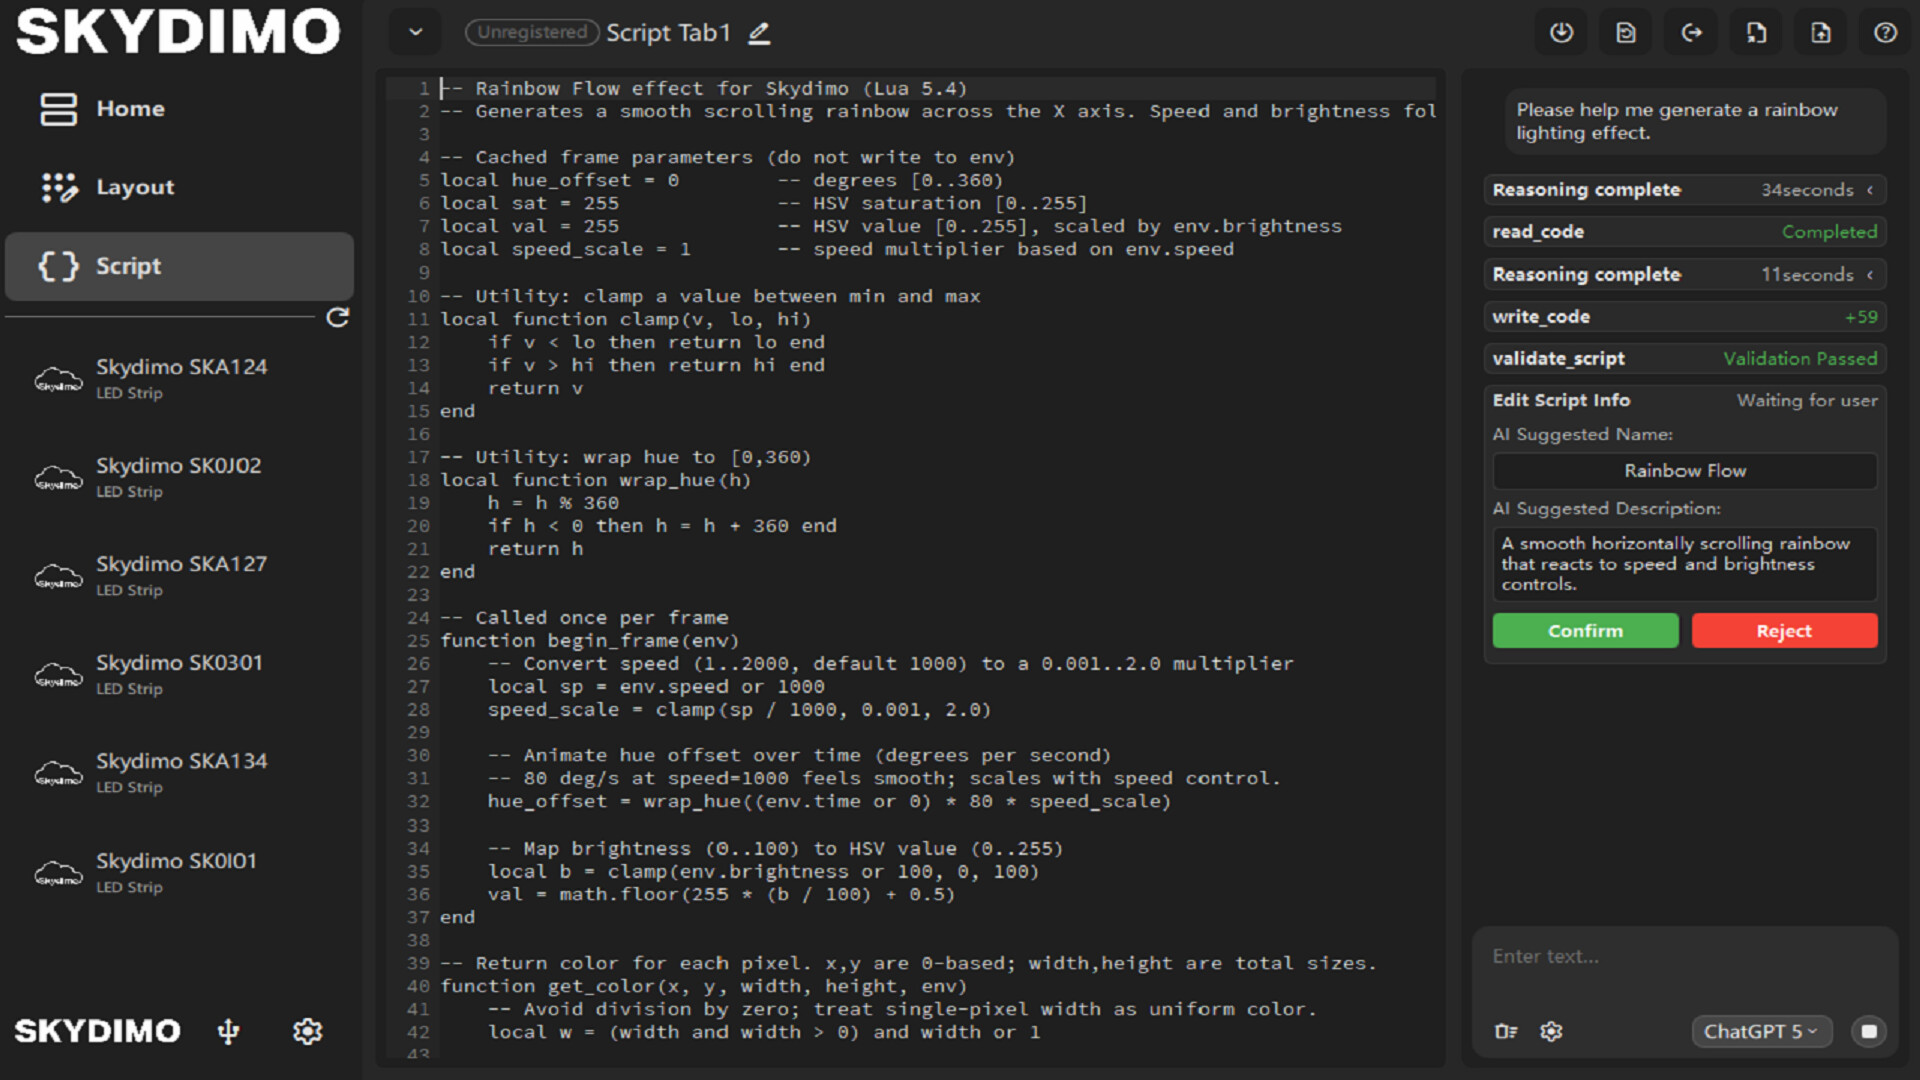Rename Script Tab1 using the pencil icon
Image resolution: width=1920 pixels, height=1080 pixels.
(x=758, y=33)
